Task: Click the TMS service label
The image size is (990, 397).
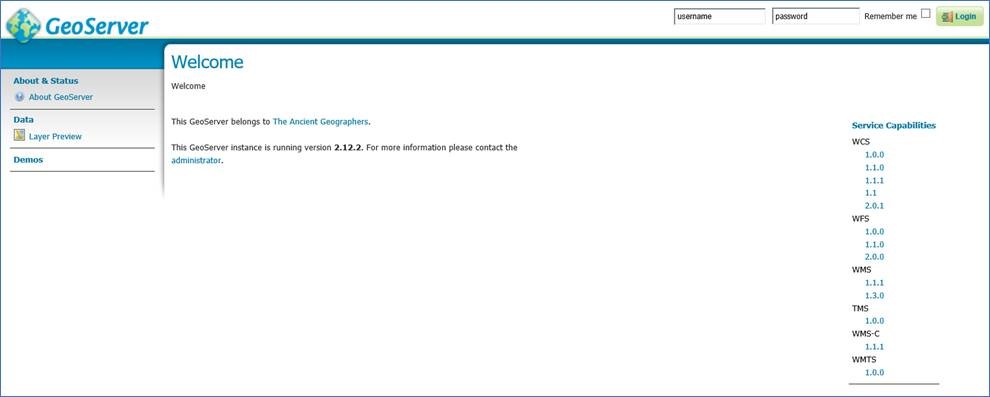Action: point(860,308)
